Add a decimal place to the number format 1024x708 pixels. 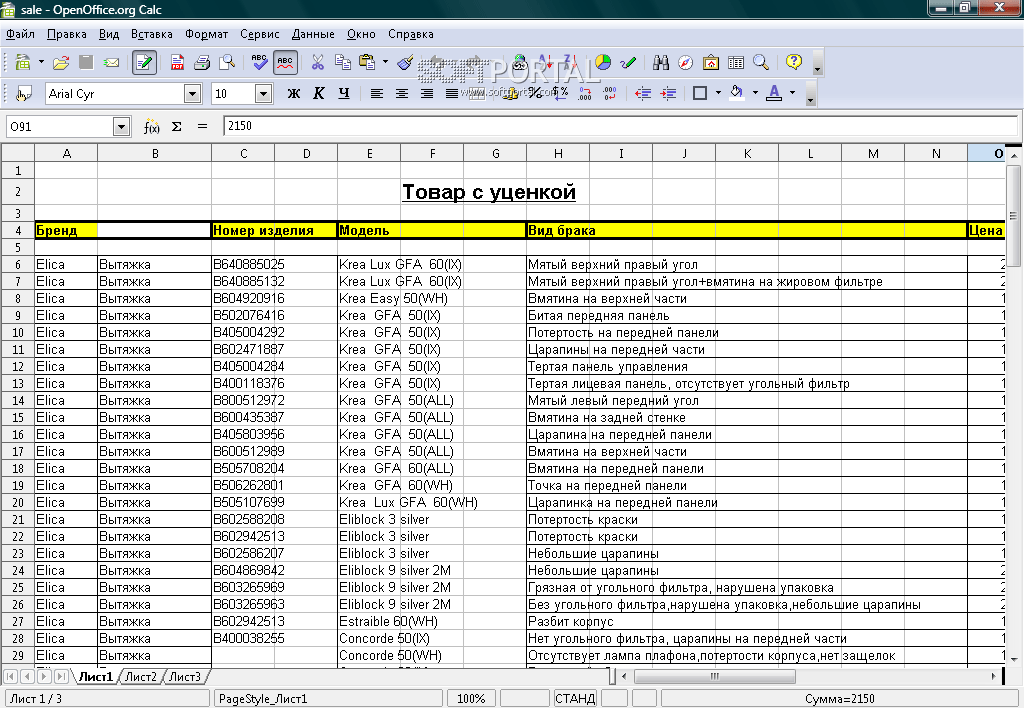click(584, 93)
